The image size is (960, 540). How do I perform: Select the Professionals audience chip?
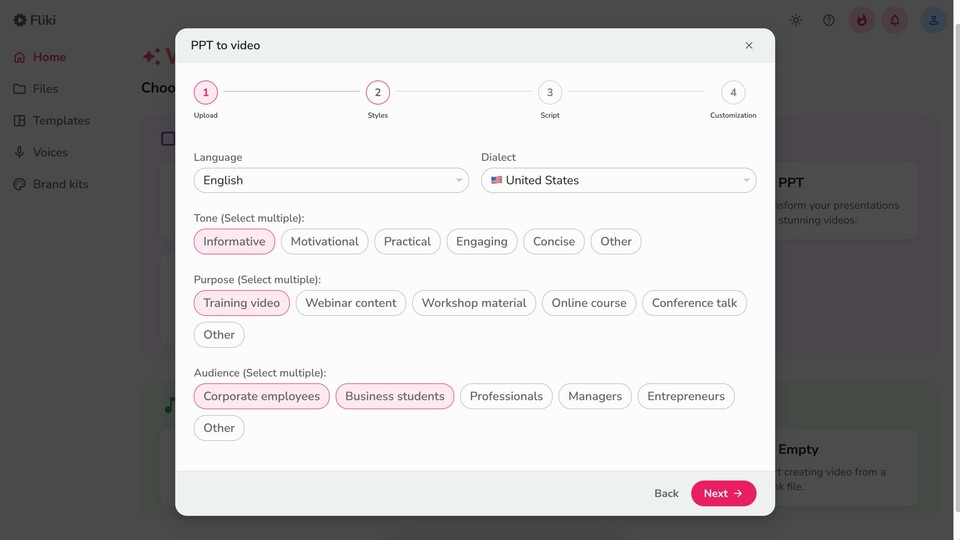(x=506, y=396)
